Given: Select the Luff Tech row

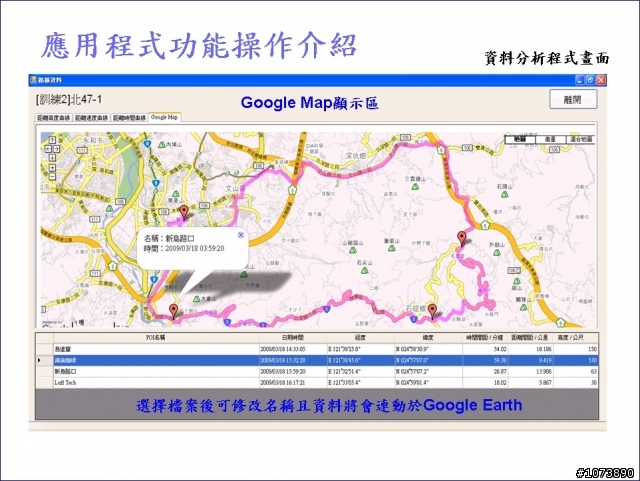Looking at the screenshot, I should (x=317, y=383).
